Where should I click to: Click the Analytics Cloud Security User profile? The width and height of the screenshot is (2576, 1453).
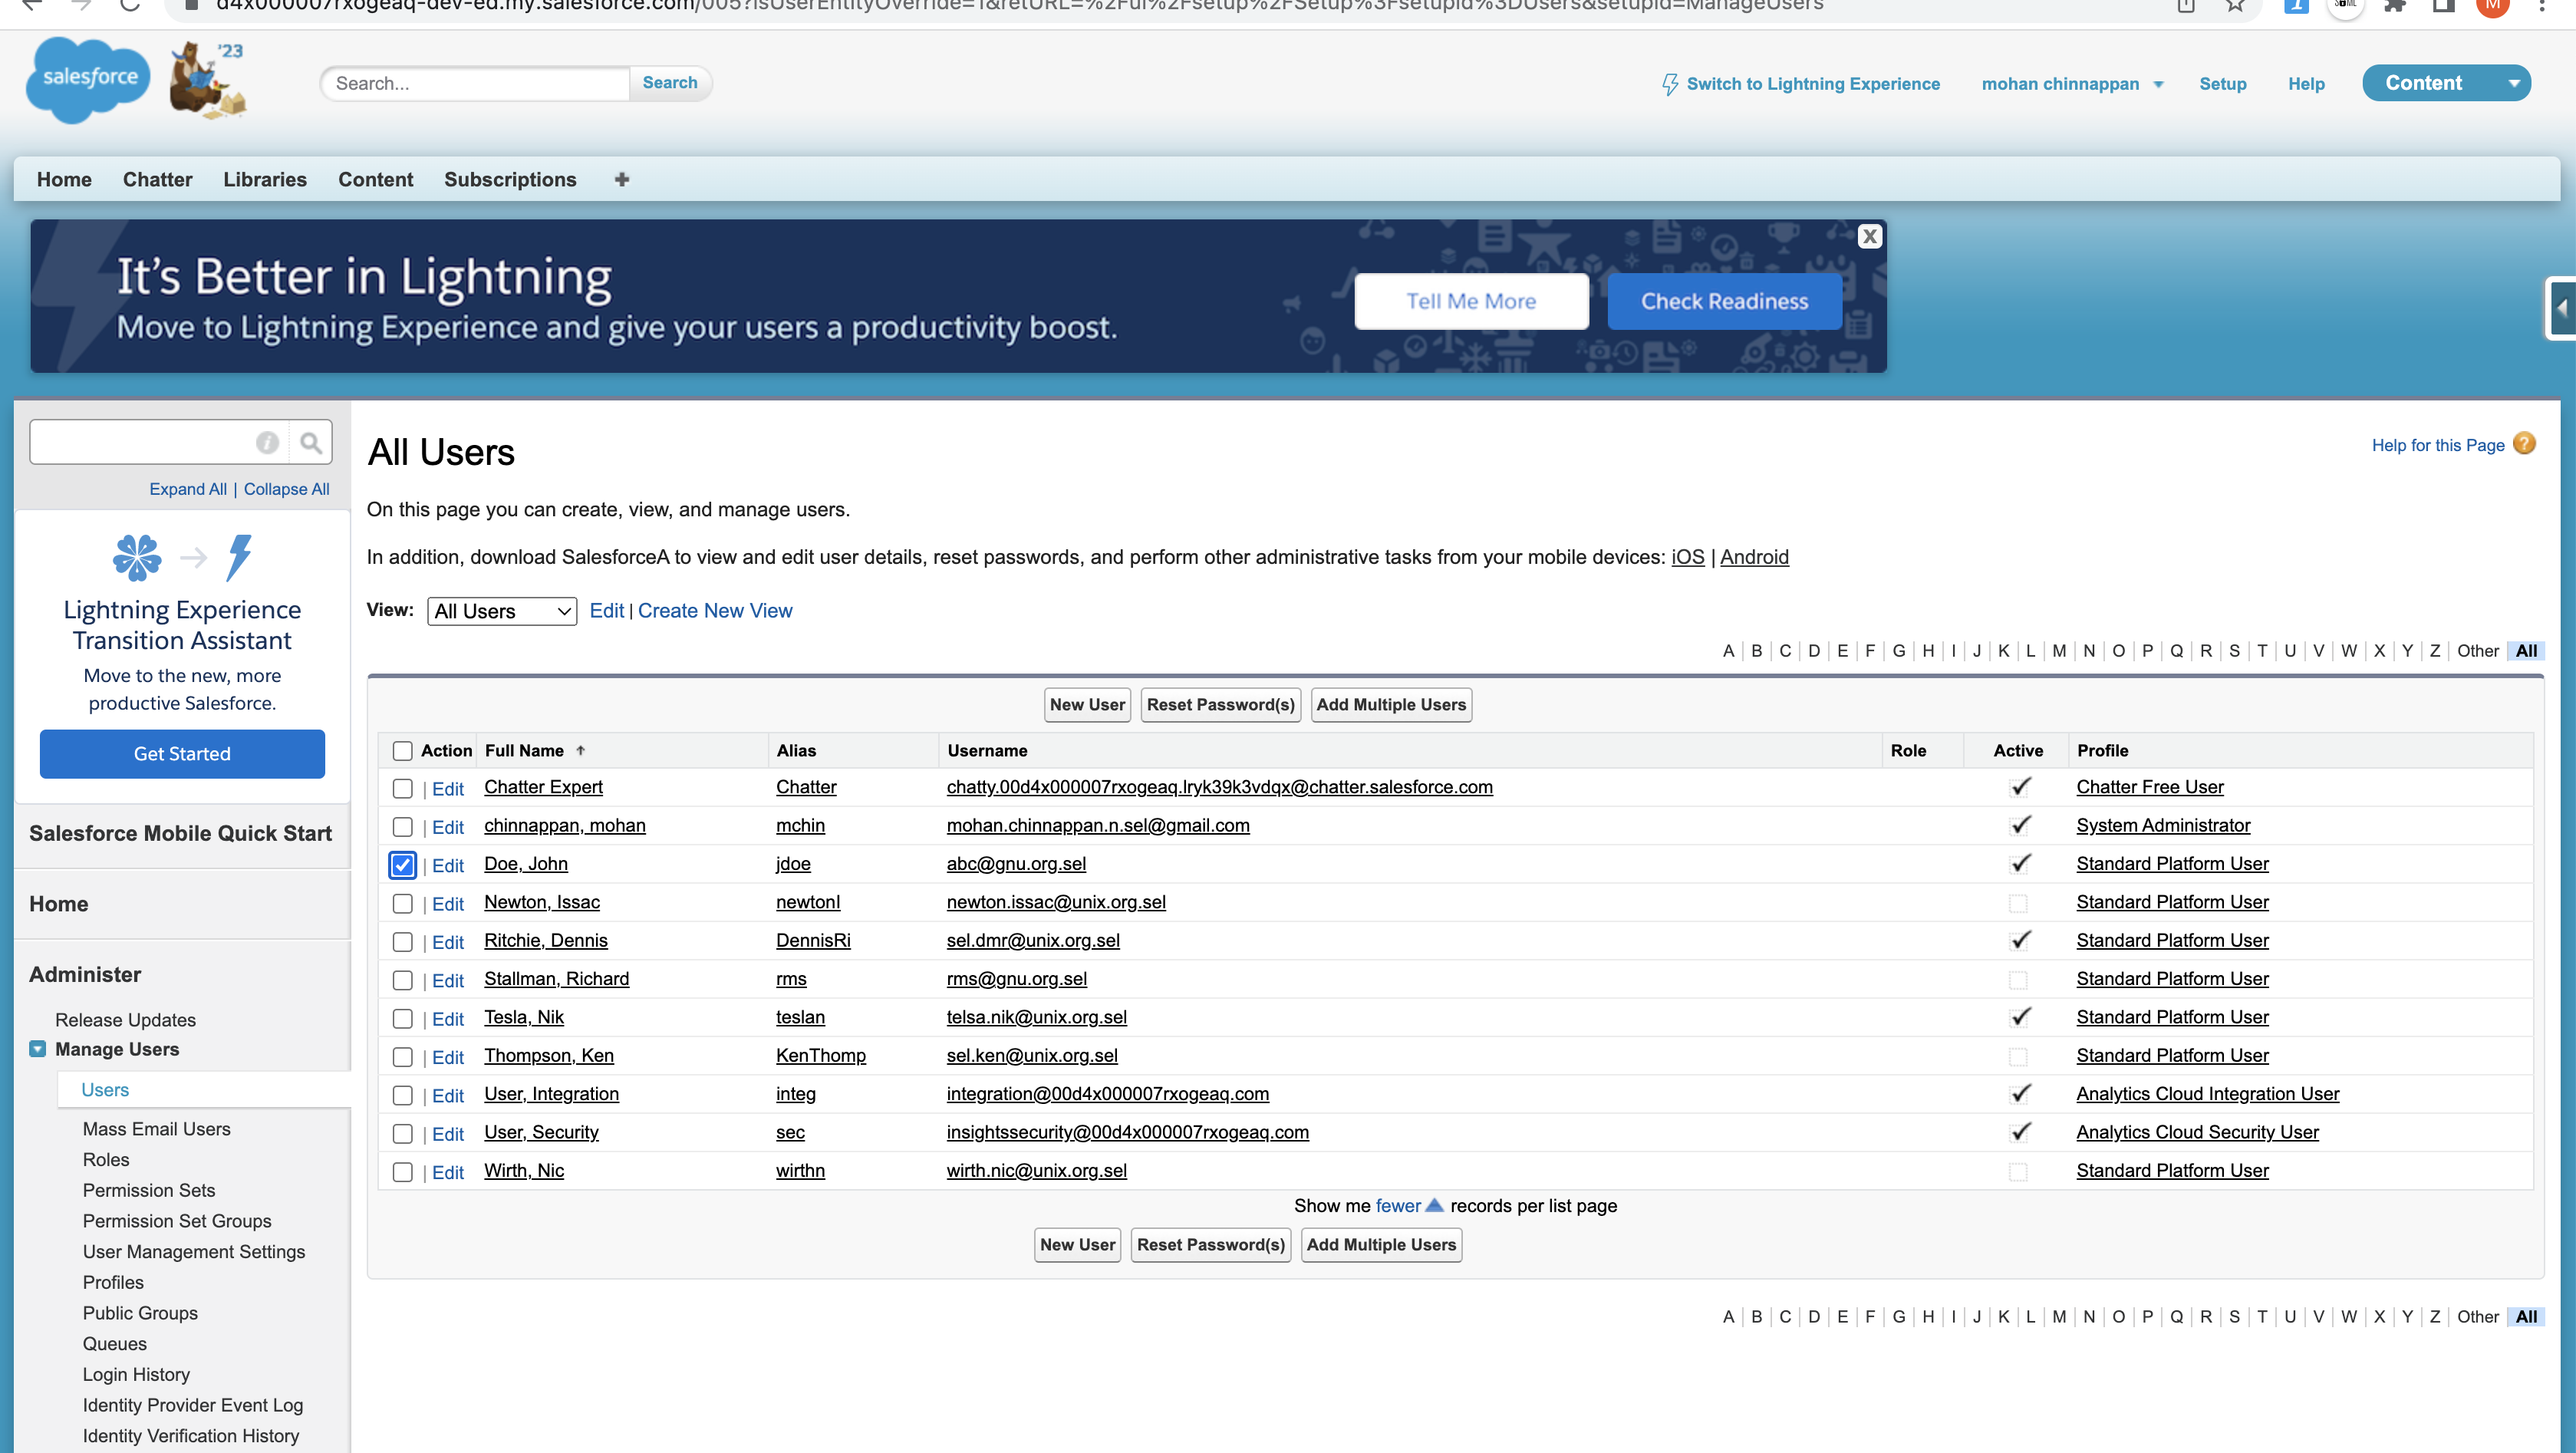[2197, 1132]
